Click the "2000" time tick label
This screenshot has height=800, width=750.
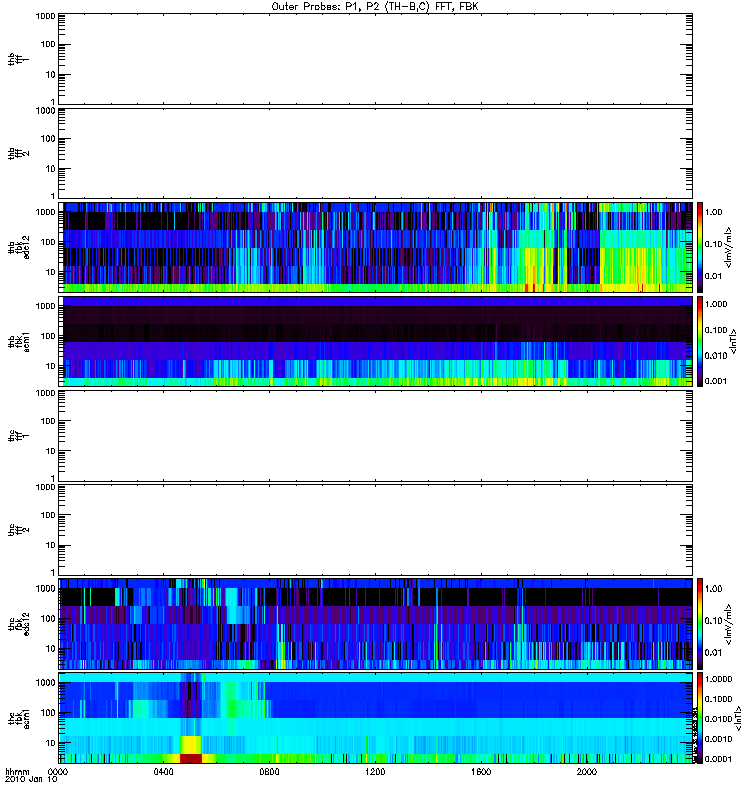click(x=587, y=772)
